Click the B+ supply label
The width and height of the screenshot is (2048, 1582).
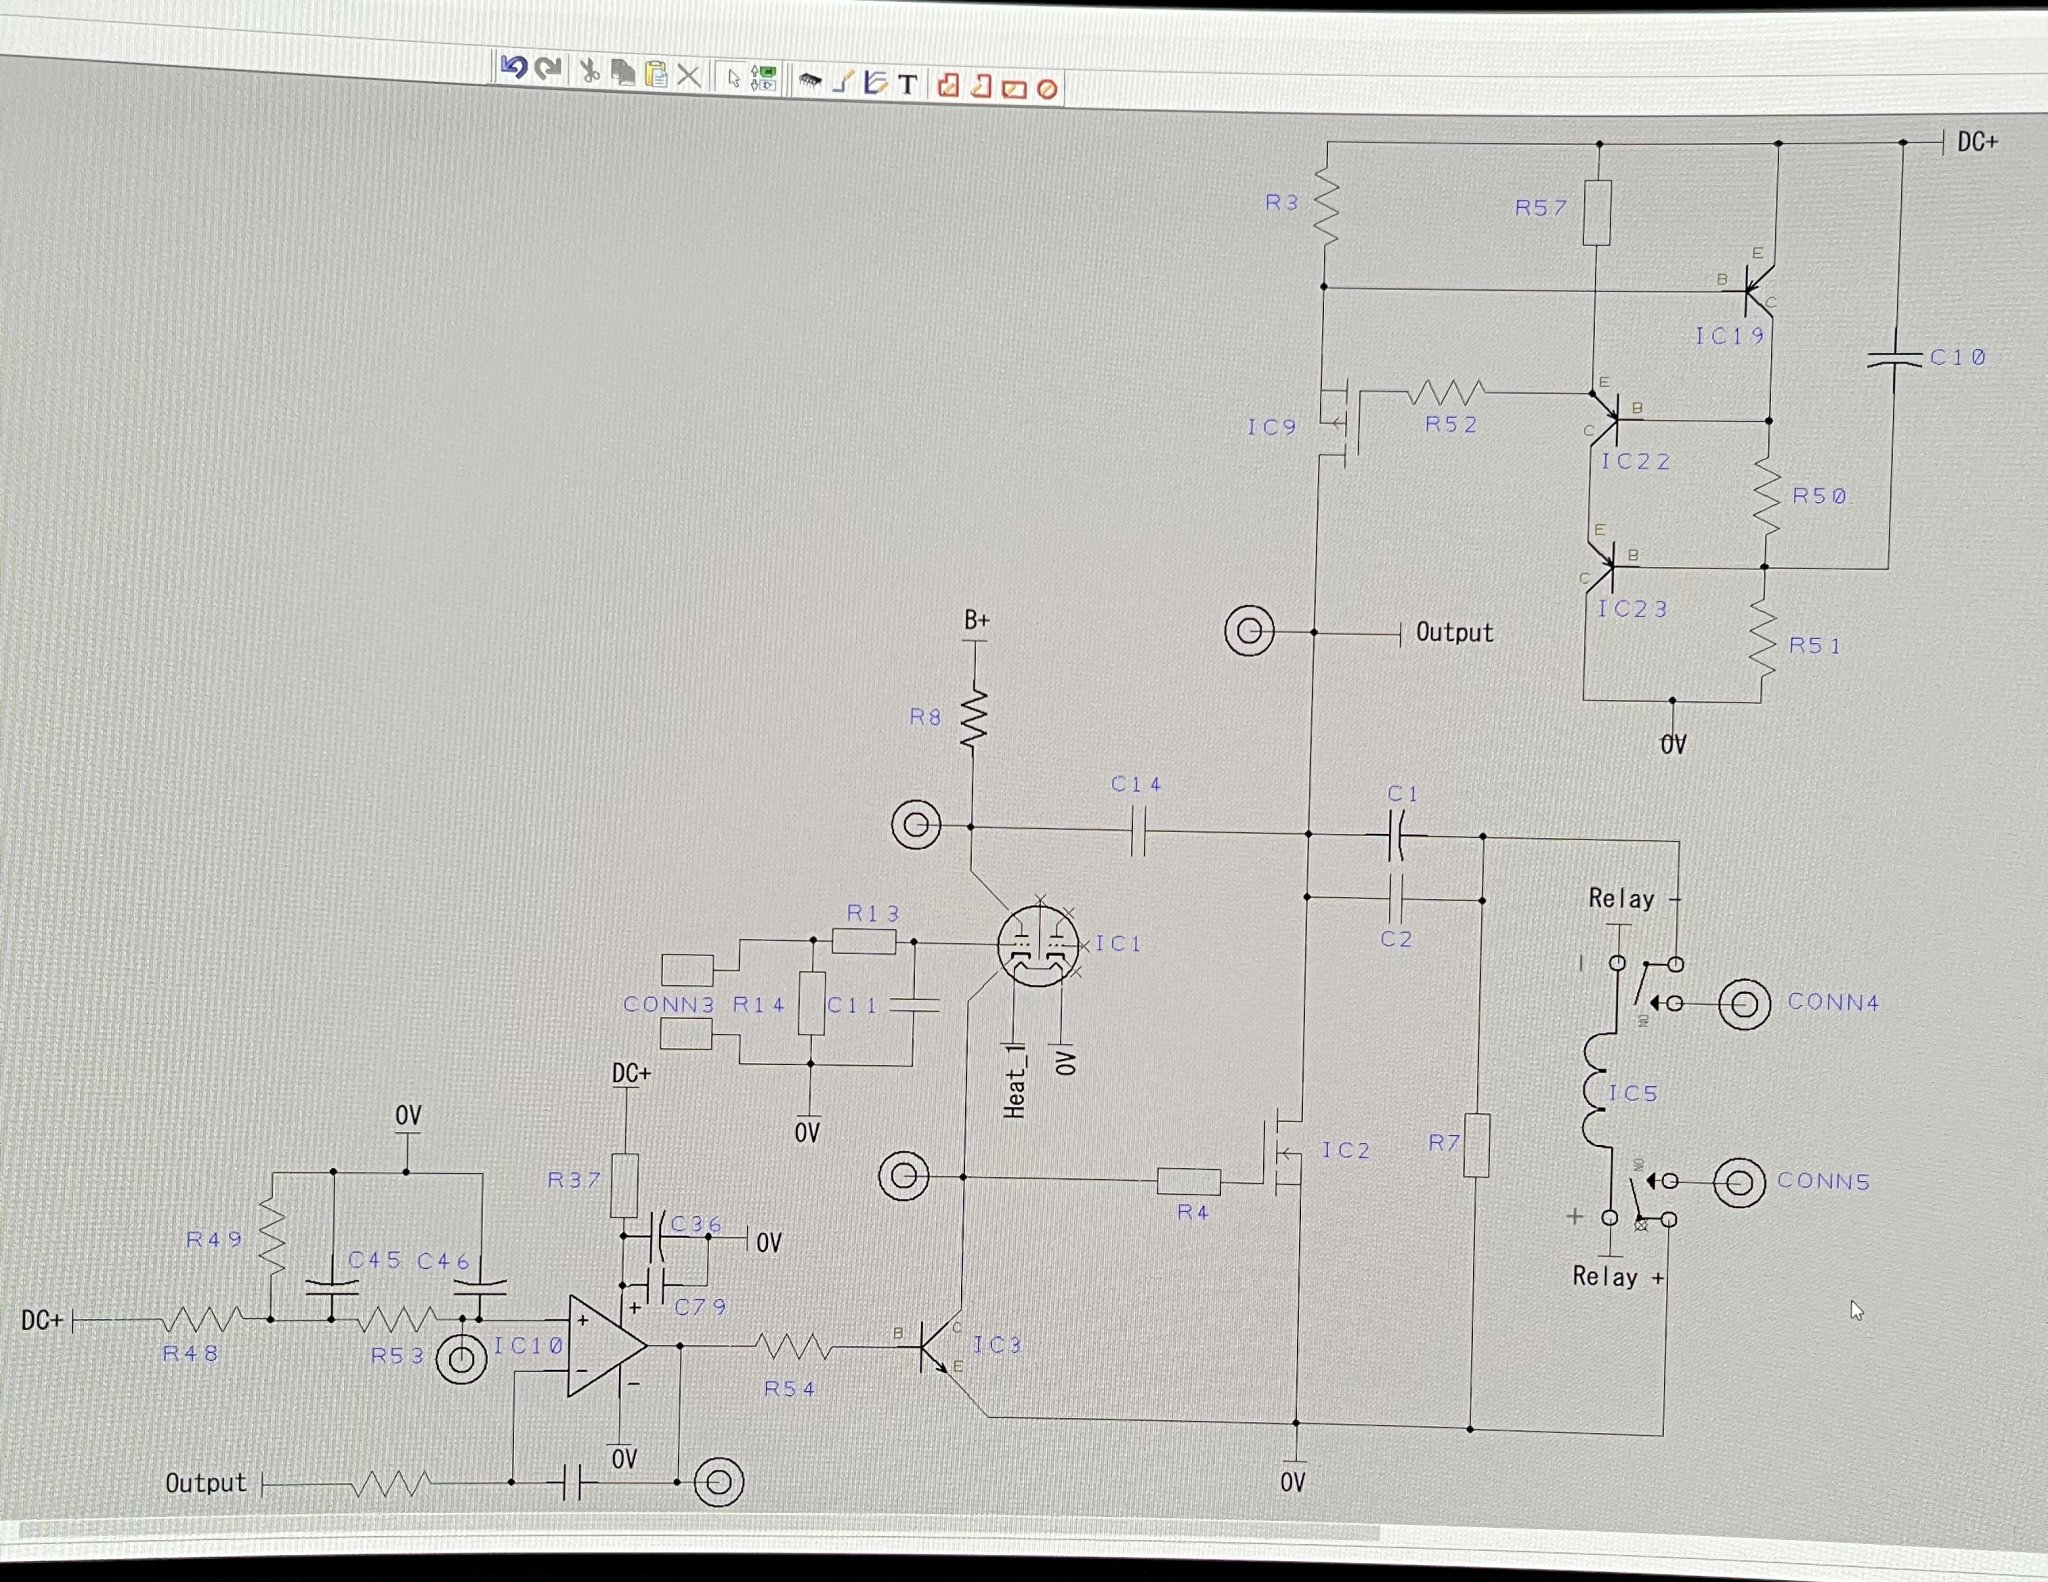[x=977, y=620]
